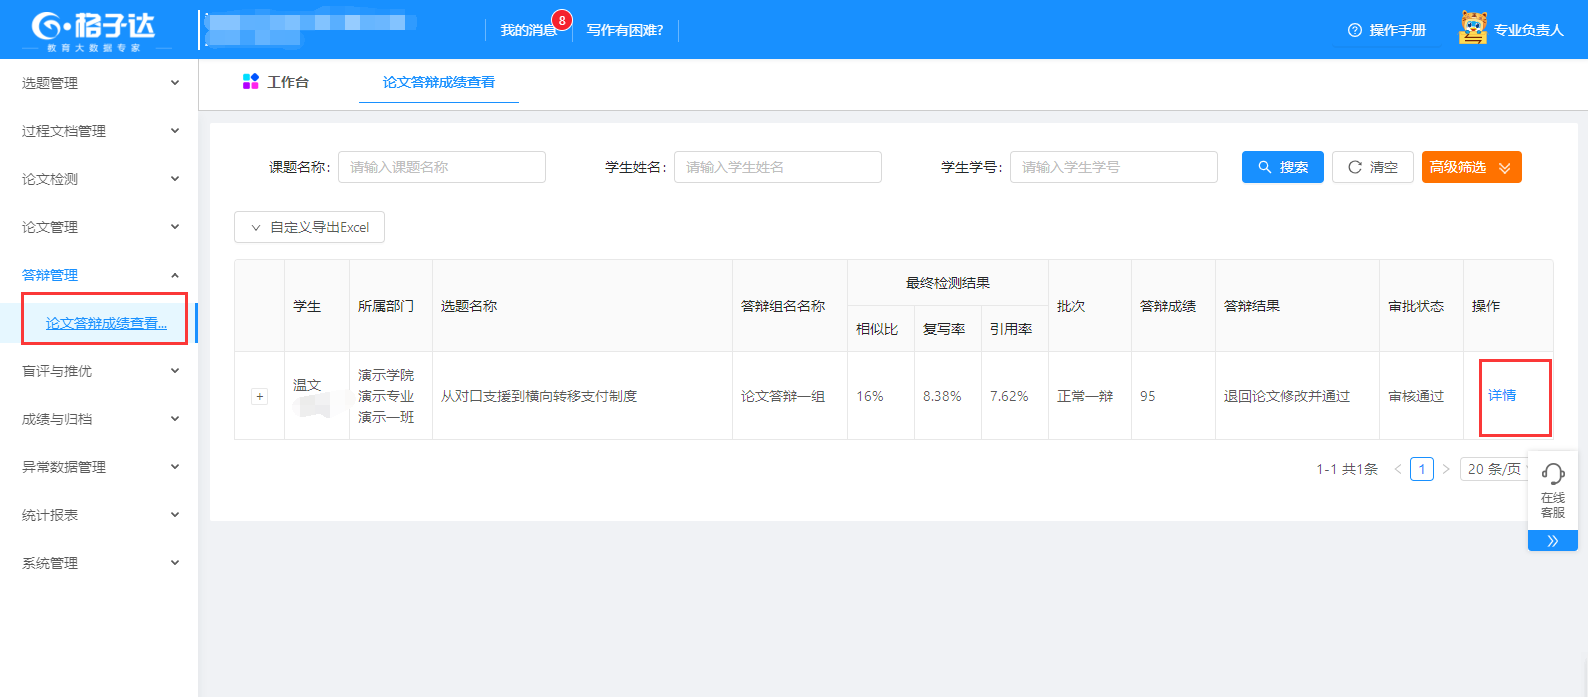Open the 20 条/页 page size dropdown
This screenshot has height=697, width=1588.
click(x=1496, y=469)
